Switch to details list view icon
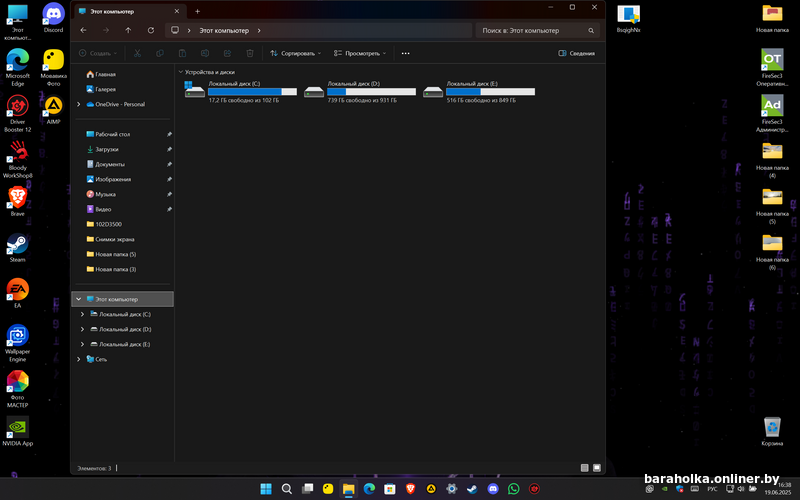Viewport: 800px width, 500px height. pos(585,468)
